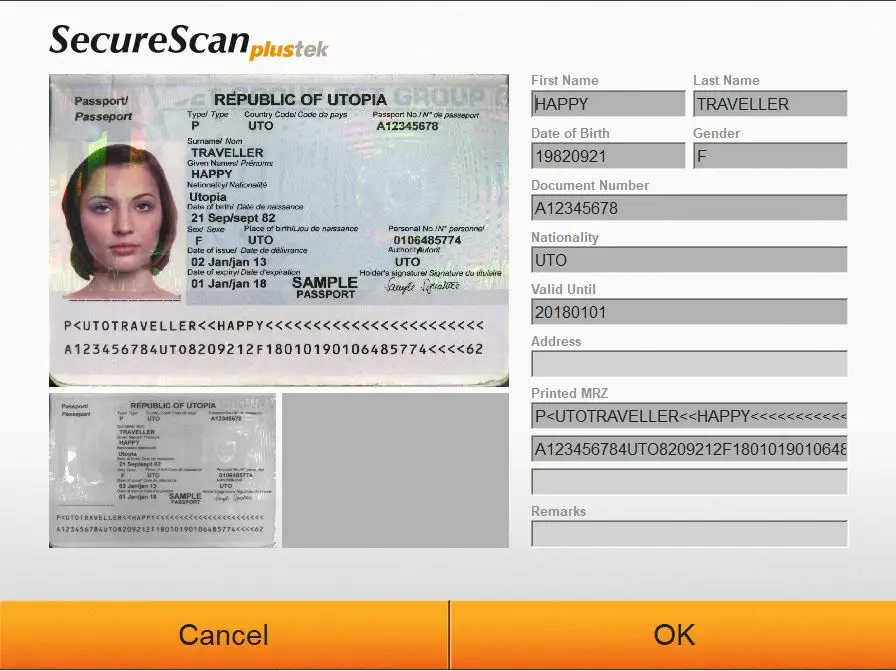The image size is (896, 671).
Task: Click the Document Number label
Action: (x=590, y=185)
